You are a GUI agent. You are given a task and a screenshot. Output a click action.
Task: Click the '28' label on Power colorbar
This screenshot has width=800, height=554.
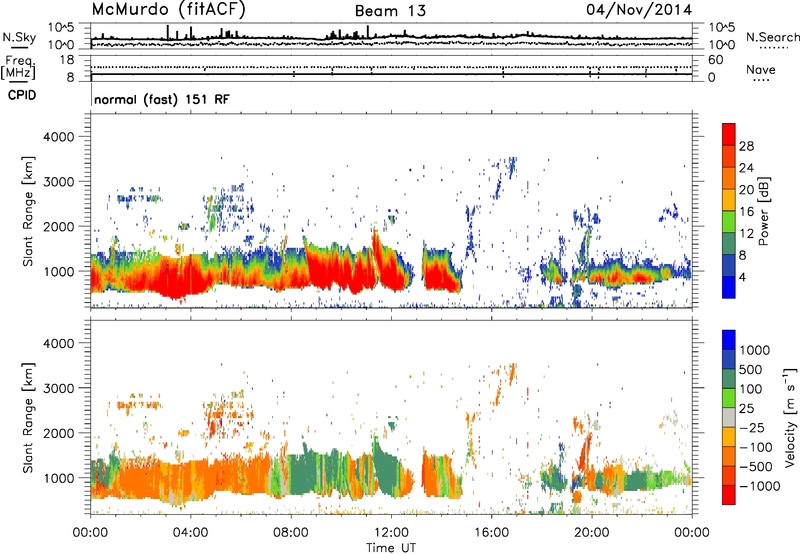pos(746,146)
